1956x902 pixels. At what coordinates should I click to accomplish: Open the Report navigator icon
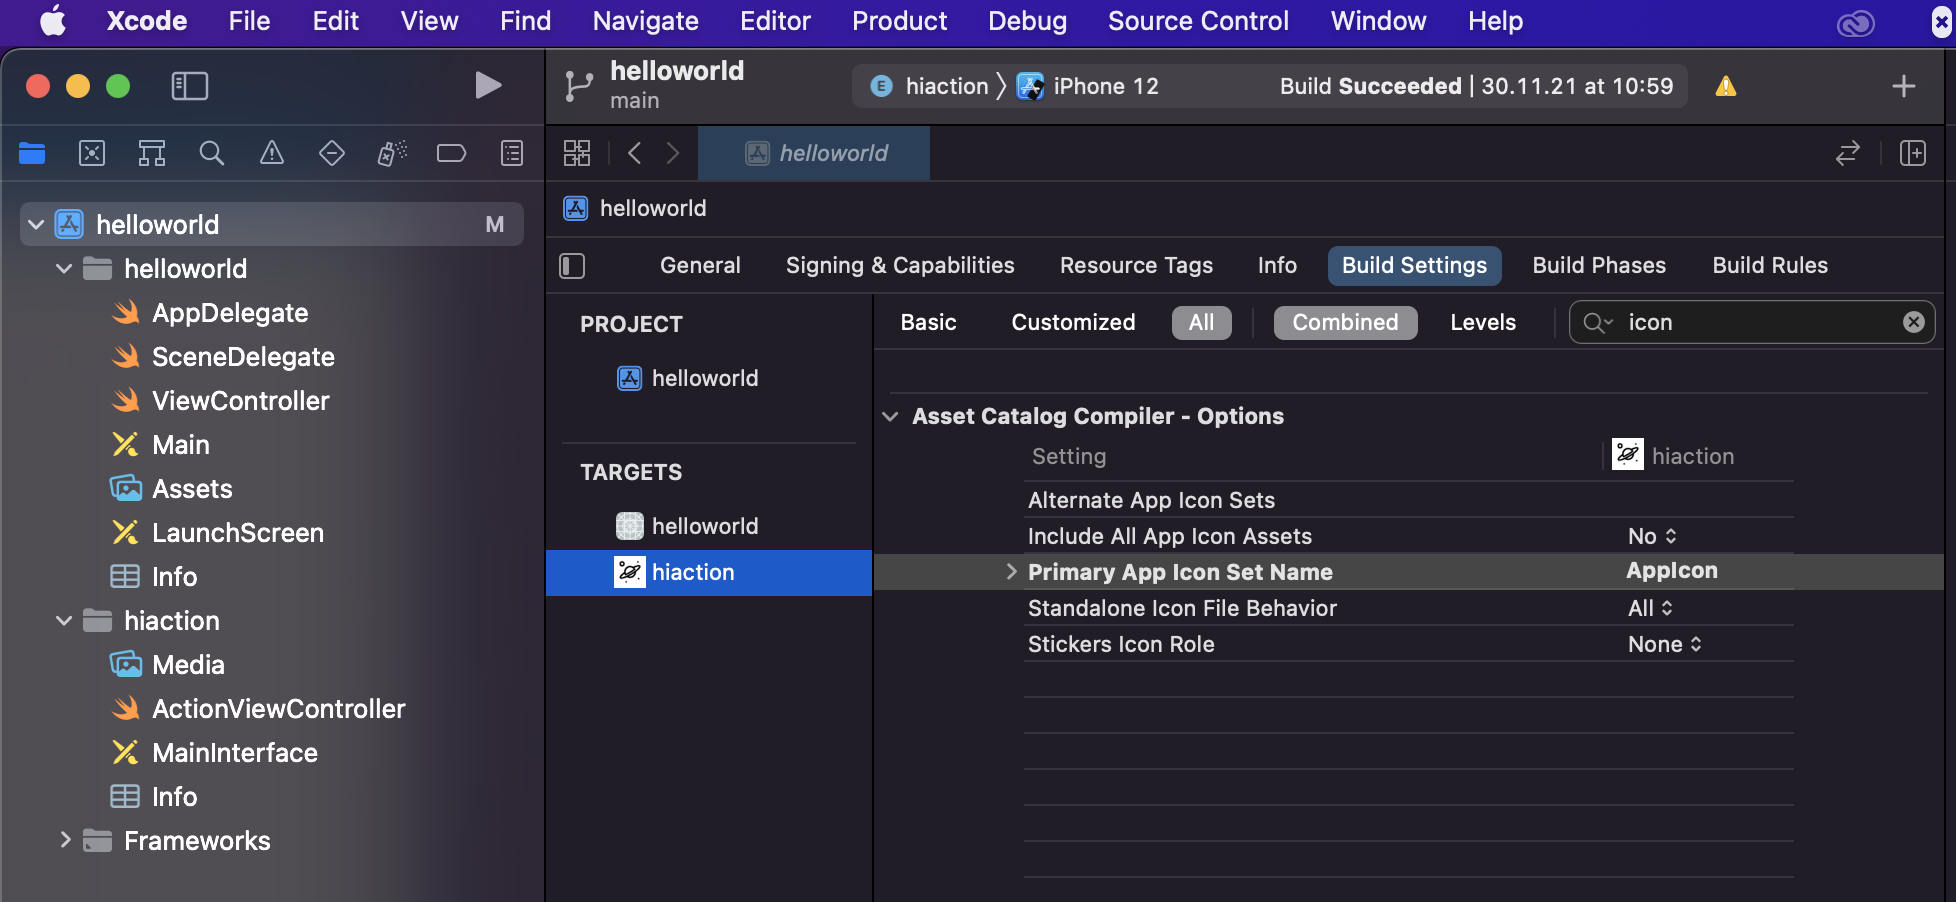[512, 153]
